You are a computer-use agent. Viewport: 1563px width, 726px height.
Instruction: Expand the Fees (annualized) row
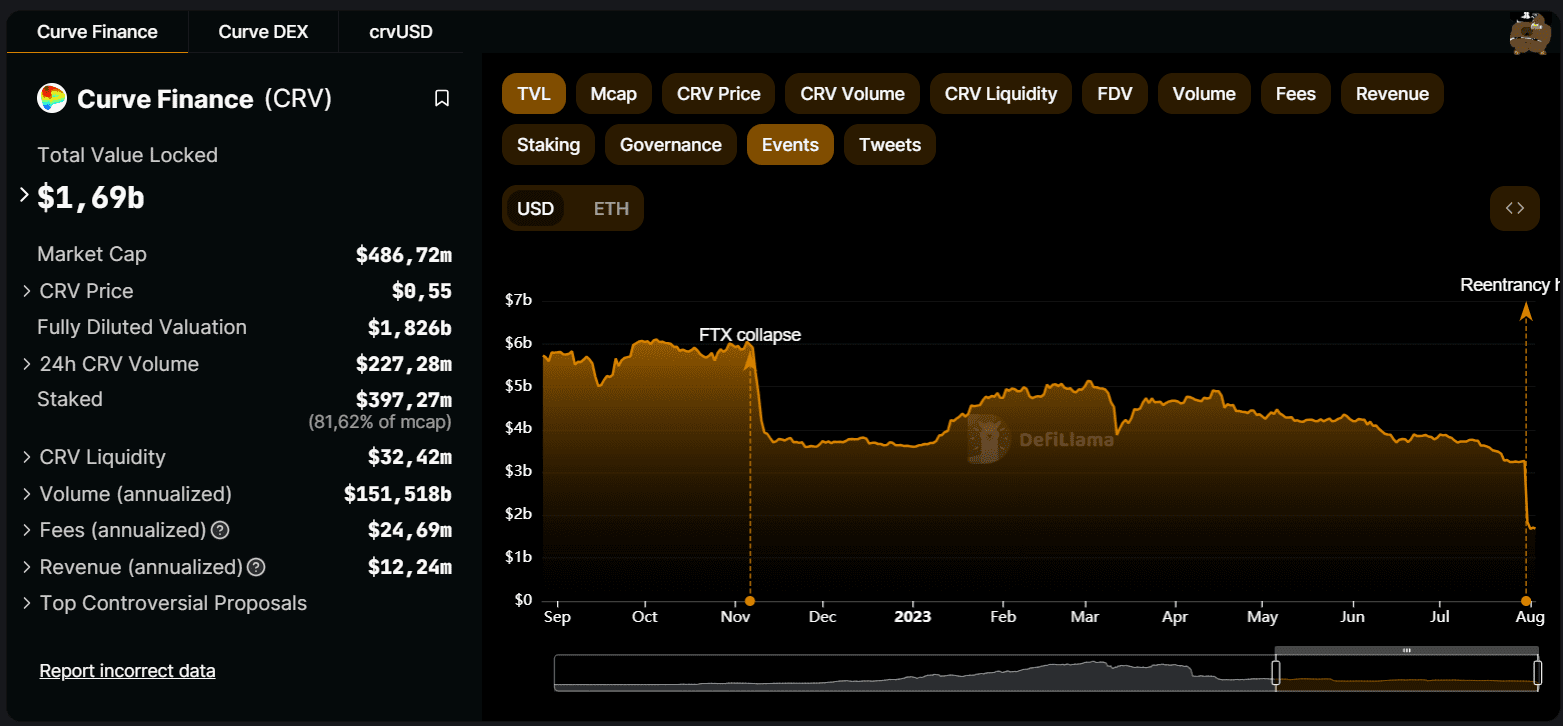(26, 530)
